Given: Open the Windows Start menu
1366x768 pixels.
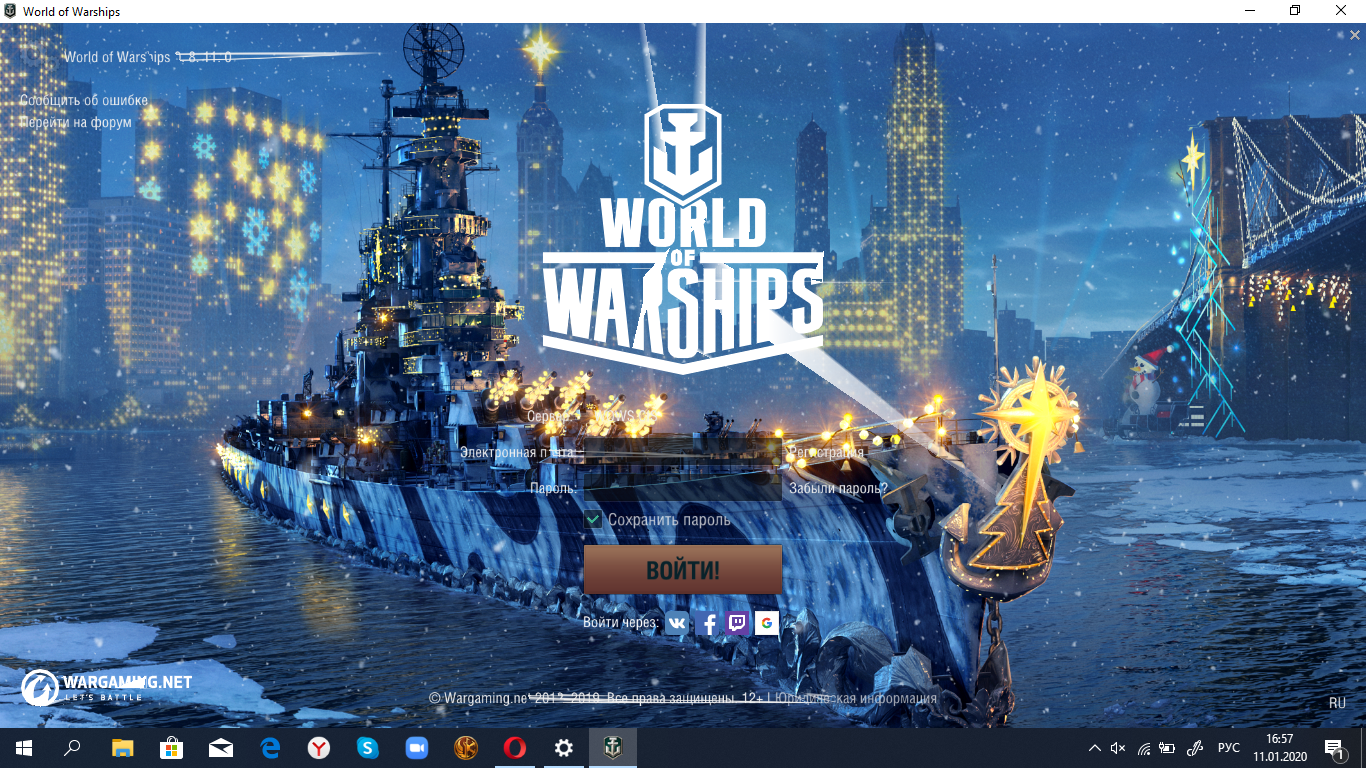Looking at the screenshot, I should (x=24, y=748).
